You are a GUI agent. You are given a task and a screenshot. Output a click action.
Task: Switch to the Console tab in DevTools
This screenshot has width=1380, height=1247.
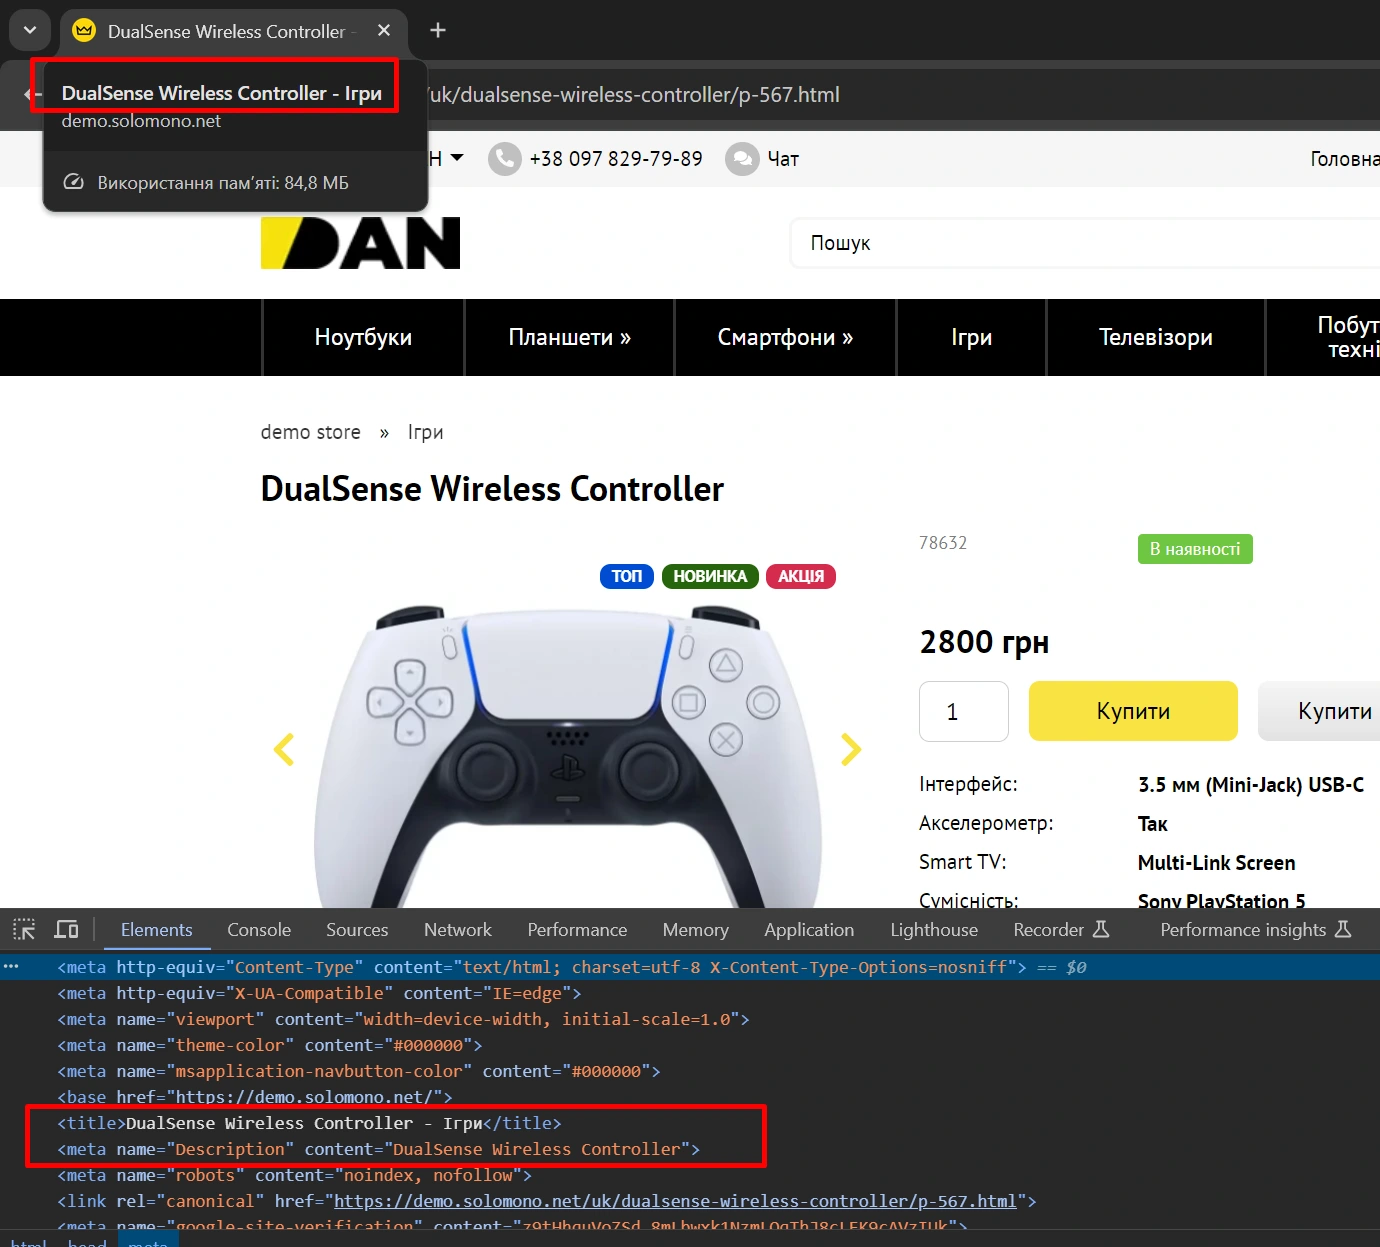[x=259, y=930]
